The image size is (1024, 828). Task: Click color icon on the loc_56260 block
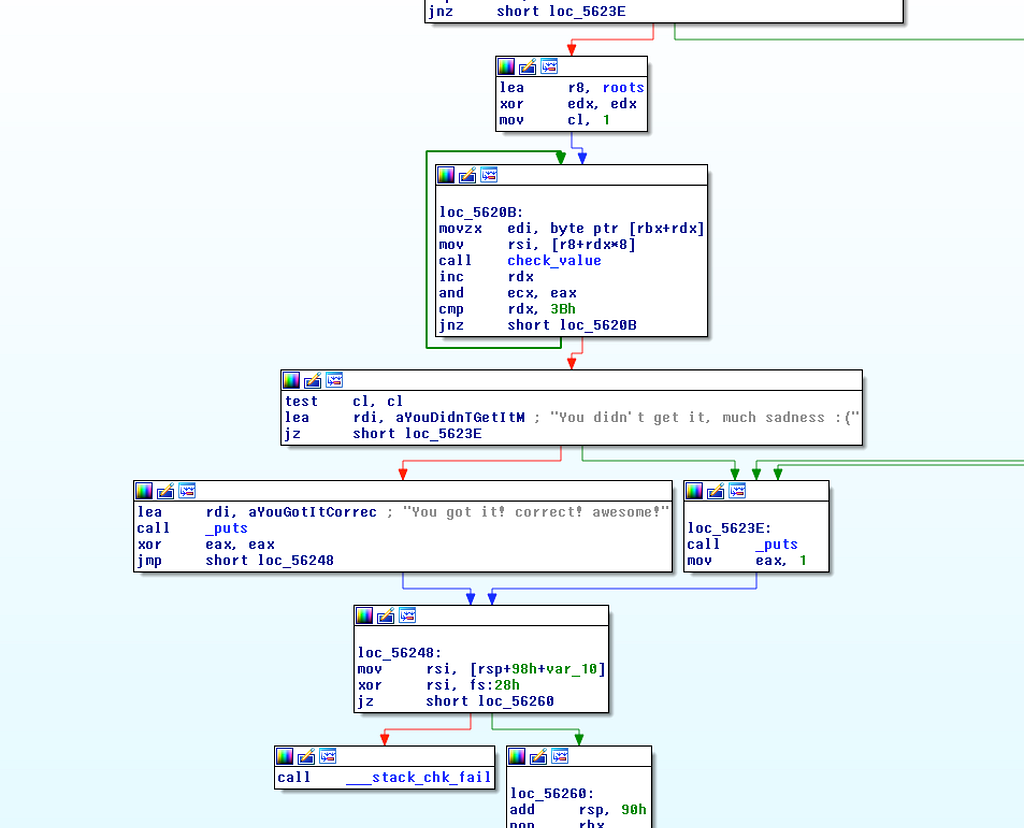(517, 757)
